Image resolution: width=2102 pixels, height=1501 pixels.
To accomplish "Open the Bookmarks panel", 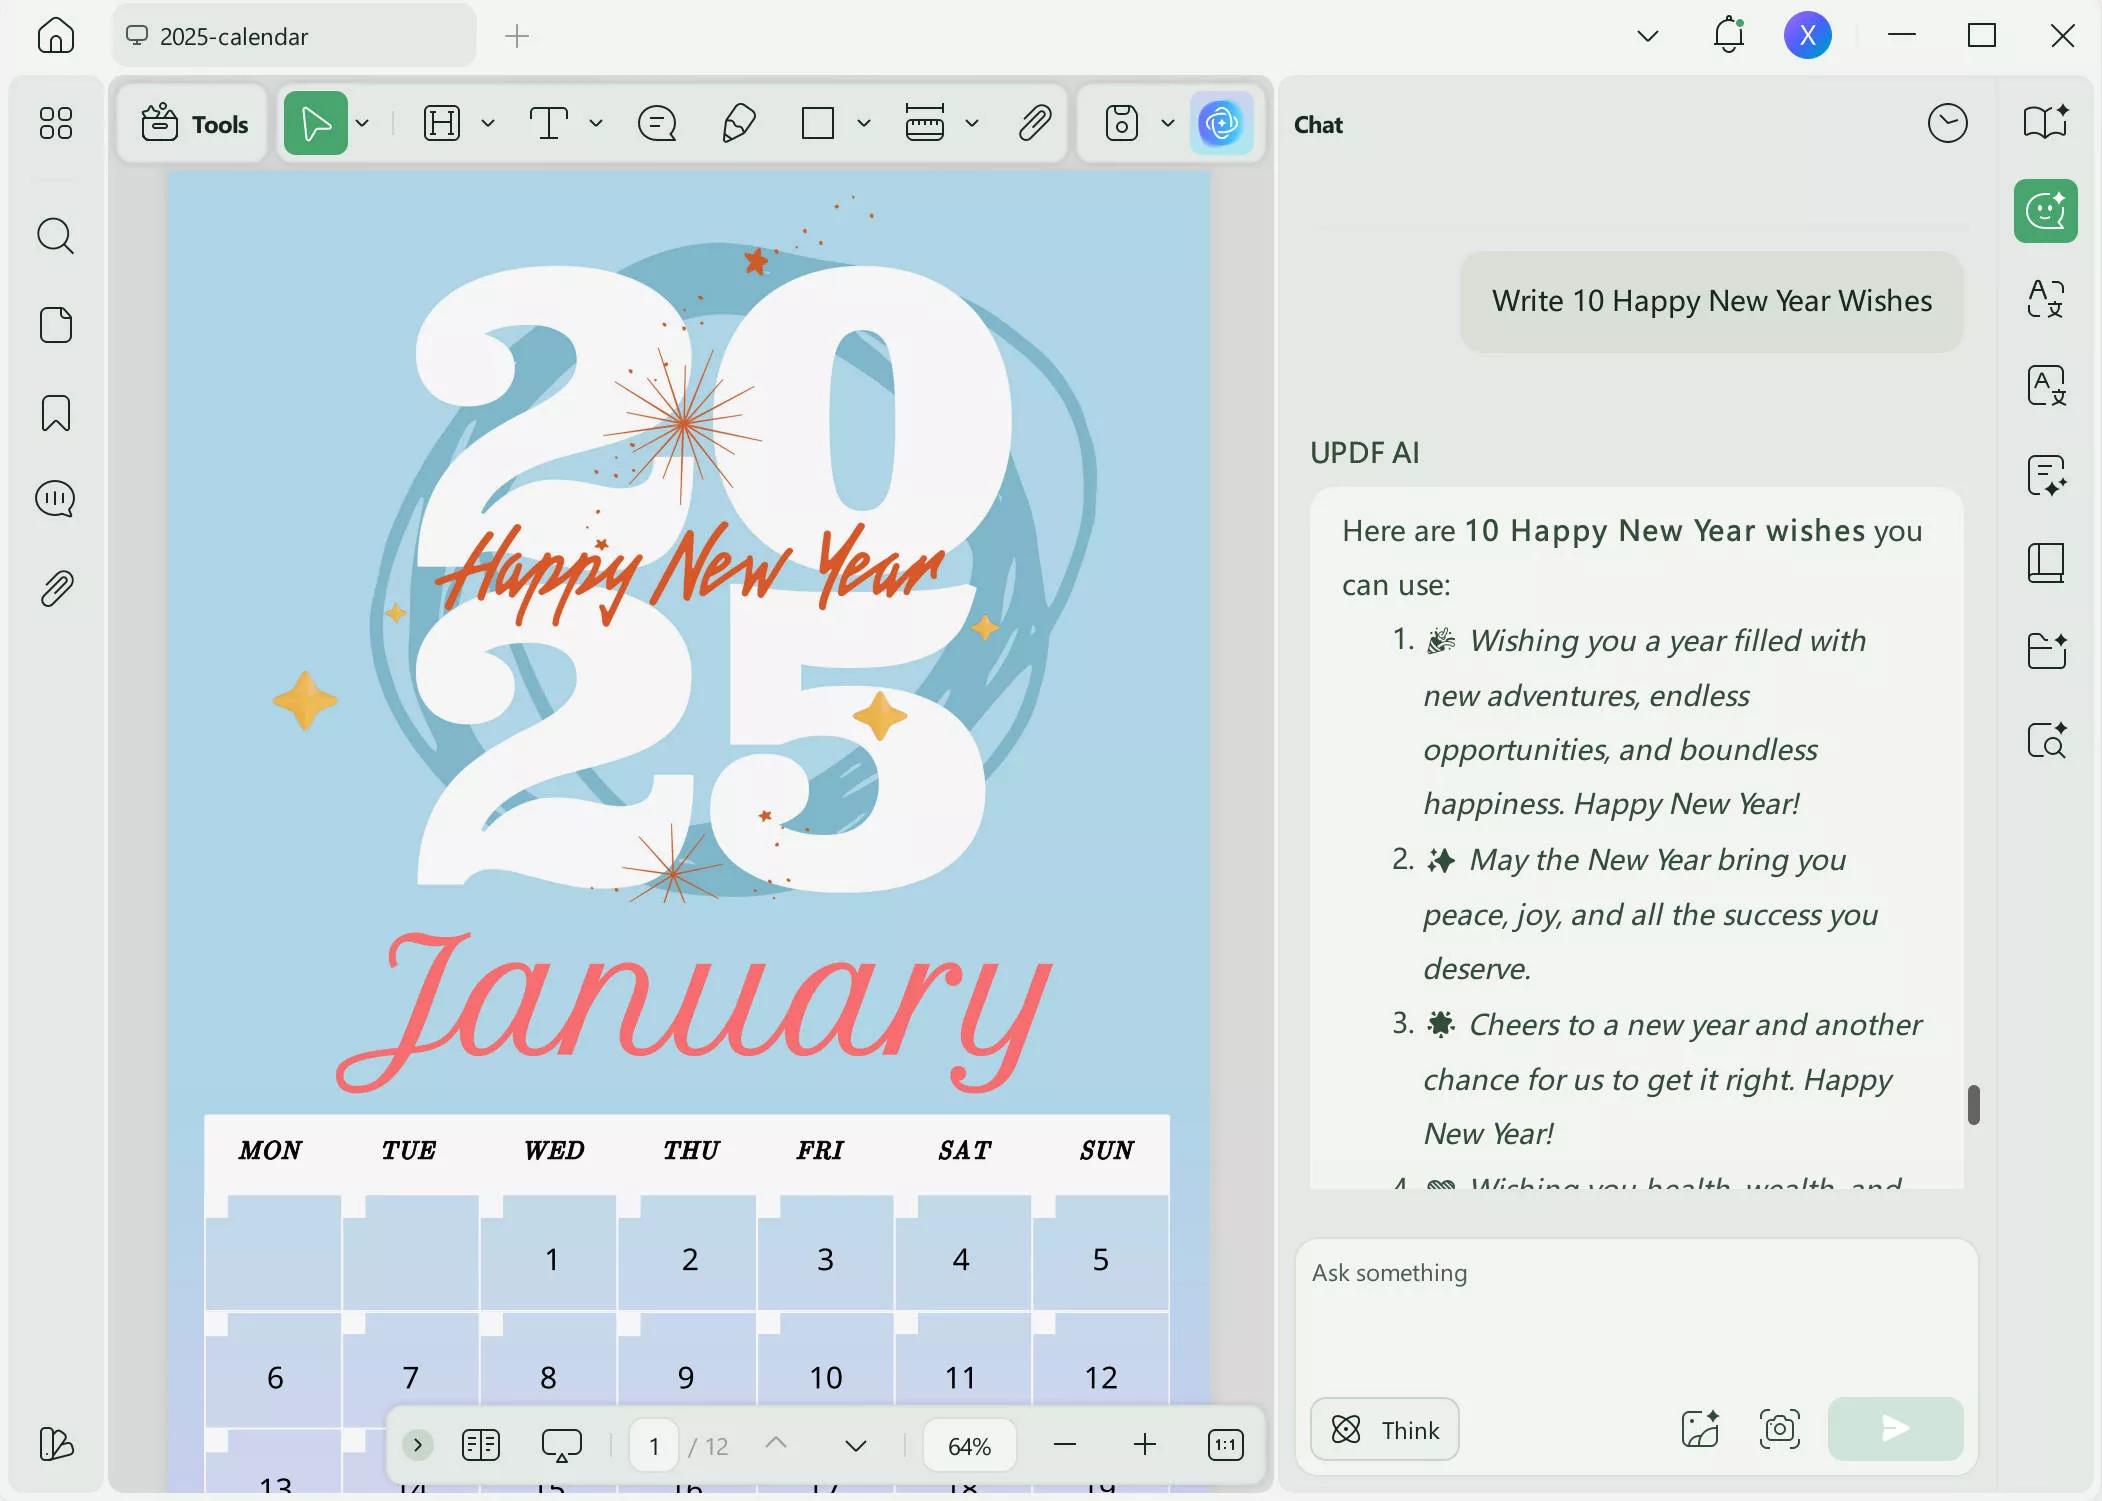I will (56, 413).
